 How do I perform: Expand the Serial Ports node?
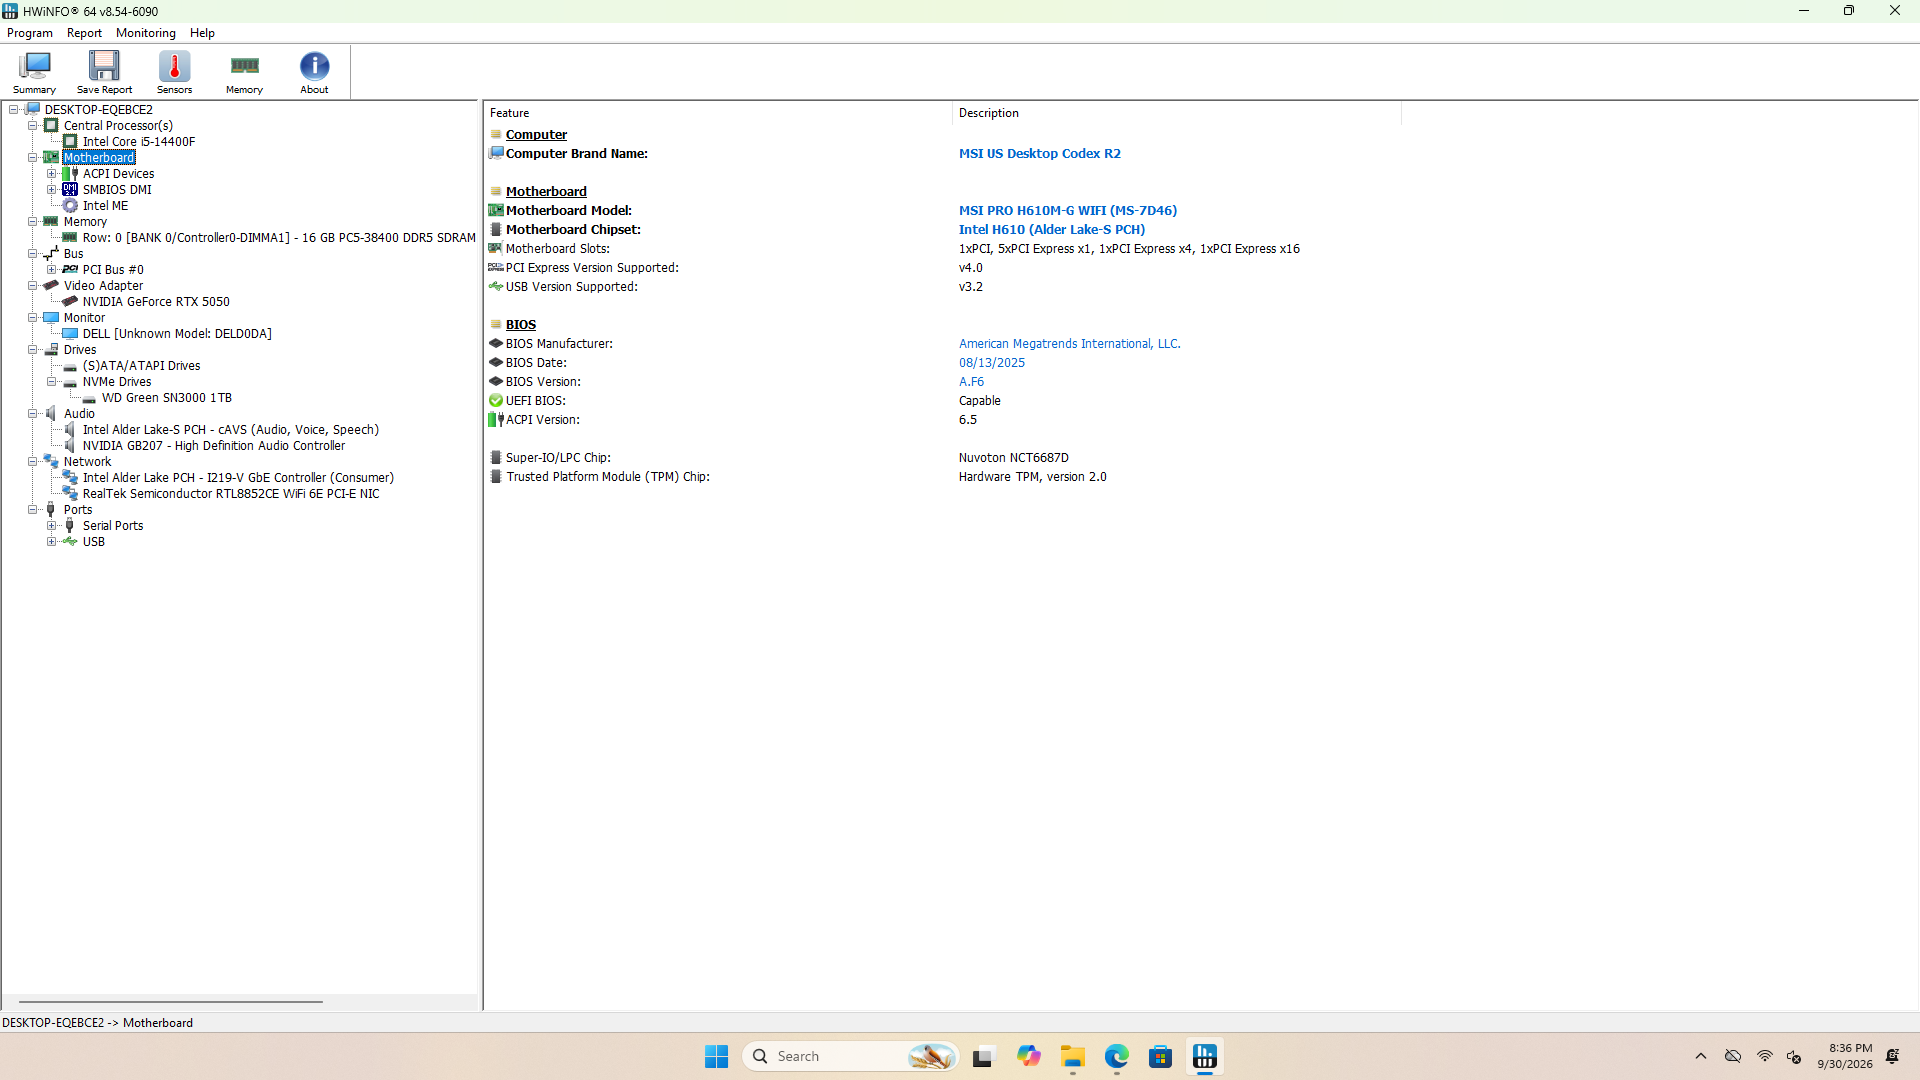(x=52, y=526)
